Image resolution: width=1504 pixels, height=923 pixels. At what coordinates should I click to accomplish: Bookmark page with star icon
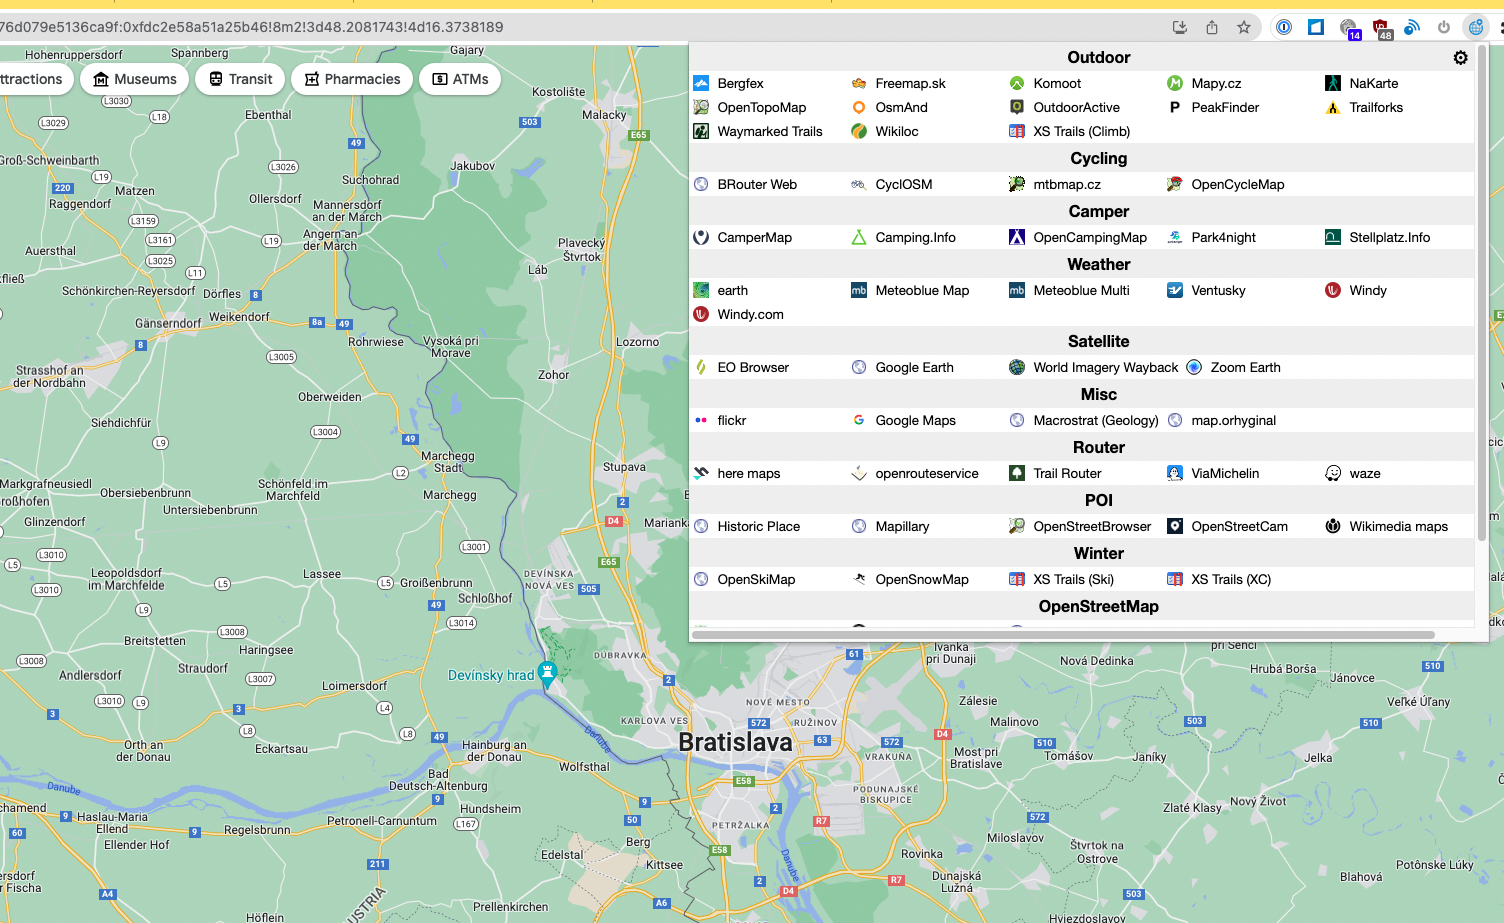tap(1243, 27)
